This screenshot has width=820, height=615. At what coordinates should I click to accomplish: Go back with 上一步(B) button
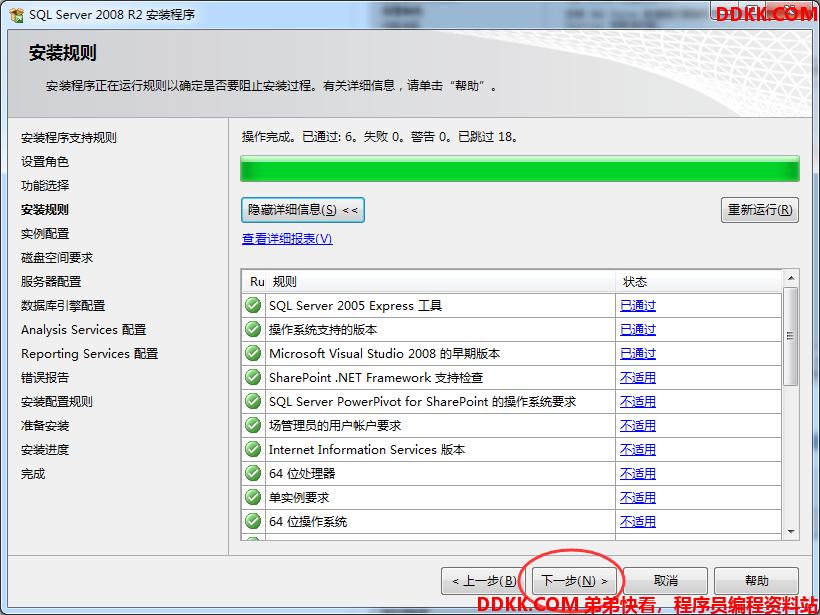(x=484, y=581)
